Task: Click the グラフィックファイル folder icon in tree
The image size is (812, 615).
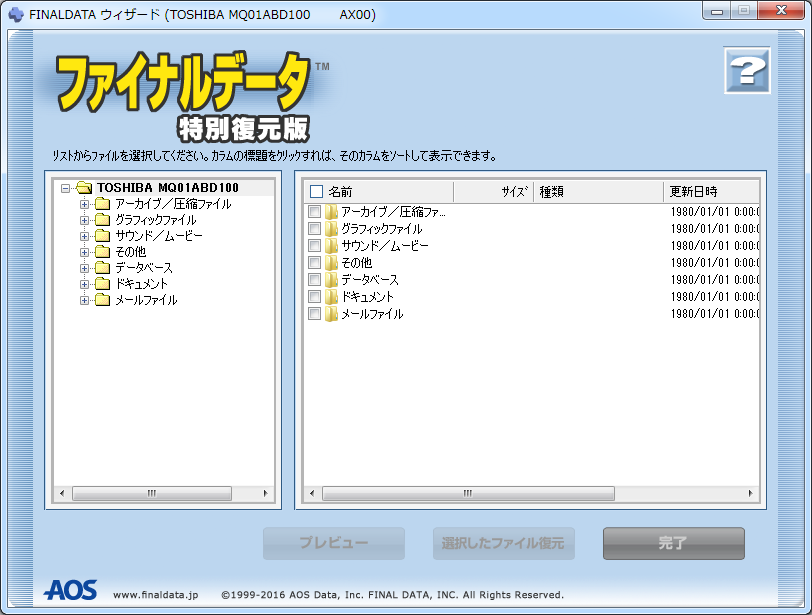Action: pyautogui.click(x=102, y=220)
